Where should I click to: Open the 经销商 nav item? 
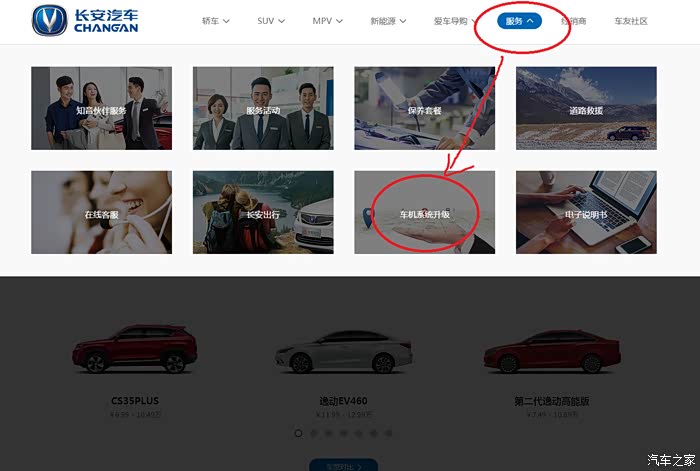574,21
